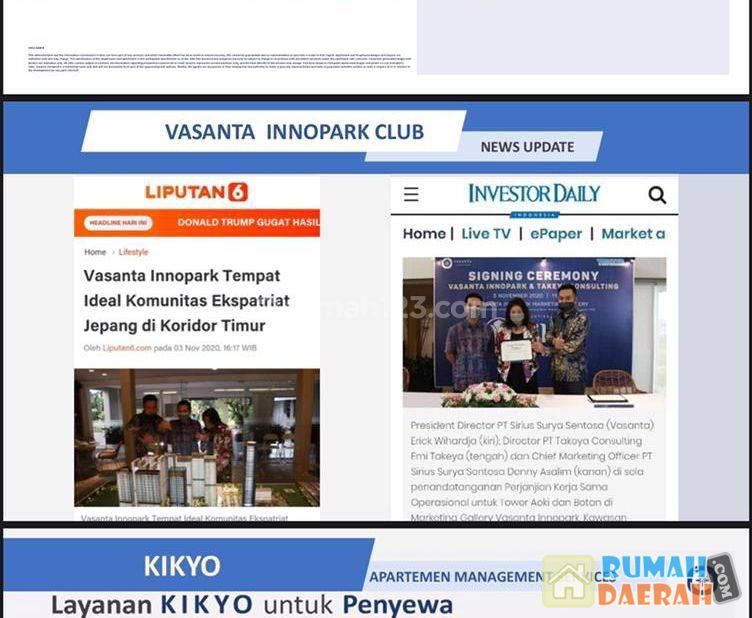
Task: Select the Headline Hari Ini badge
Action: click(x=118, y=223)
